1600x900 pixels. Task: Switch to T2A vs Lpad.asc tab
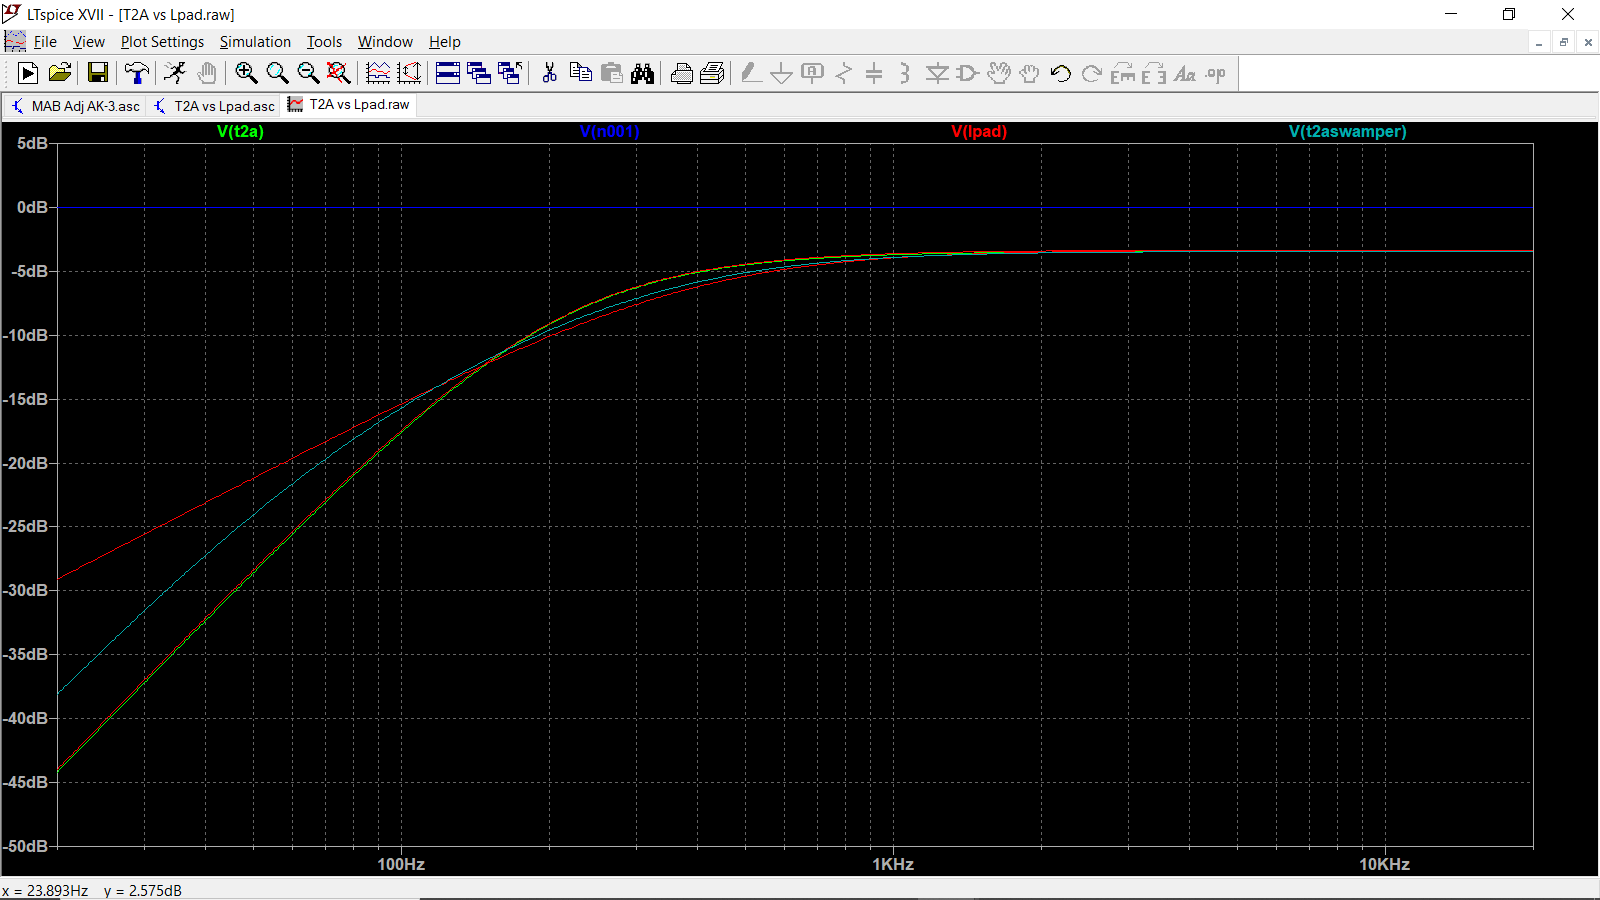click(x=215, y=106)
